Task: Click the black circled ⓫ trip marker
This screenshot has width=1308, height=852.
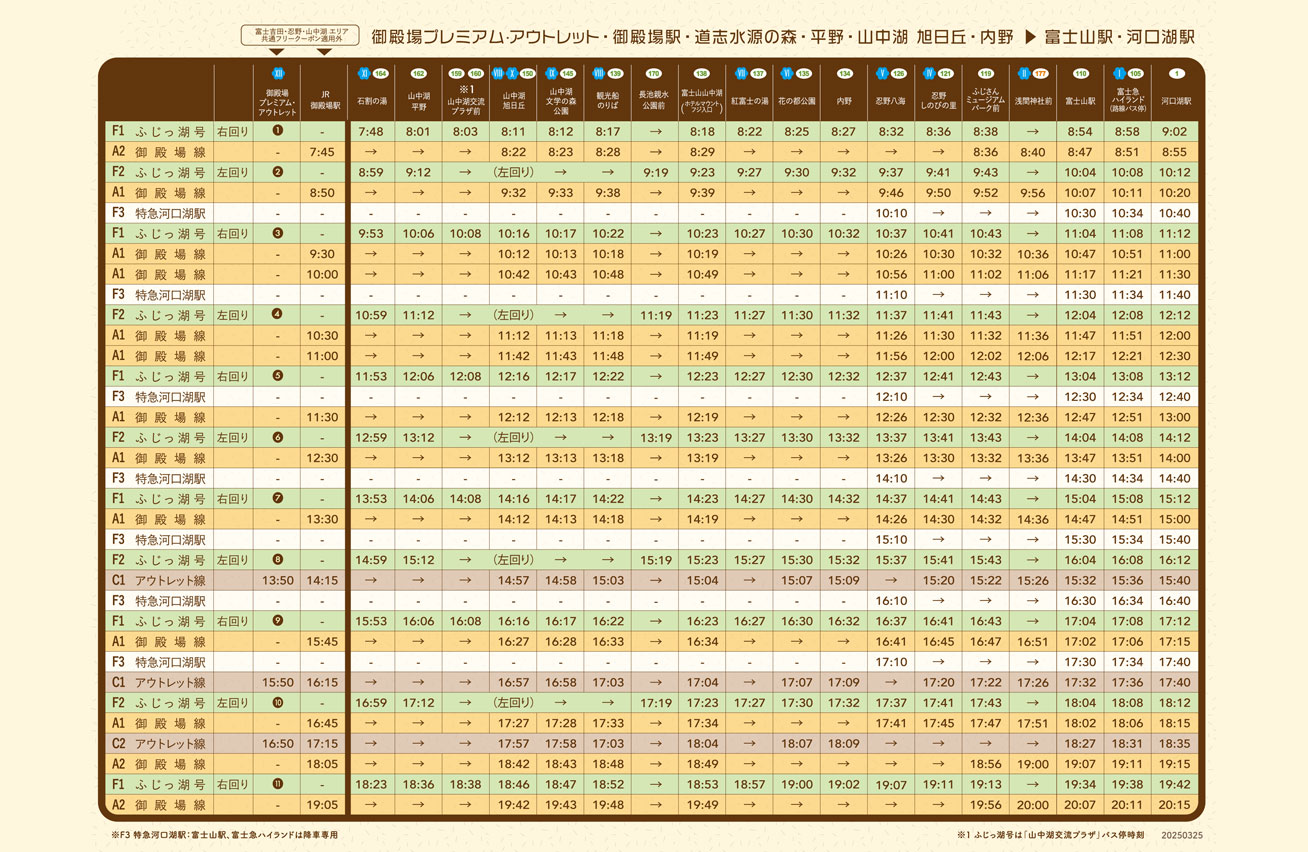Action: tap(277, 784)
